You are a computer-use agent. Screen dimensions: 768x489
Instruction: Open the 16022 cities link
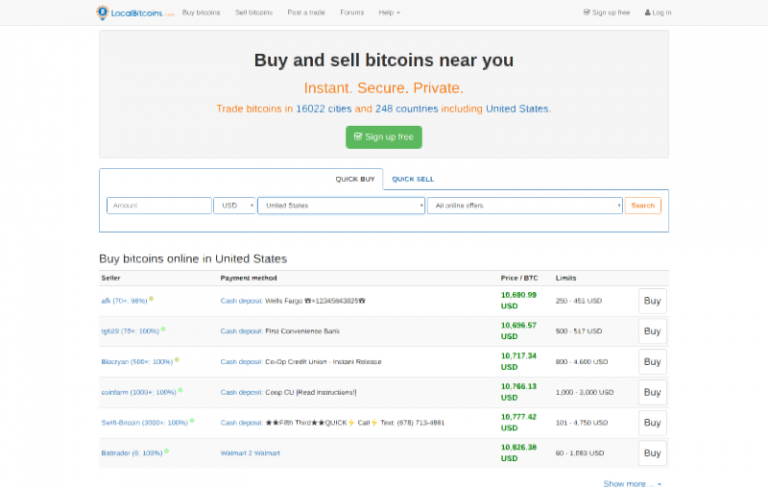point(324,109)
